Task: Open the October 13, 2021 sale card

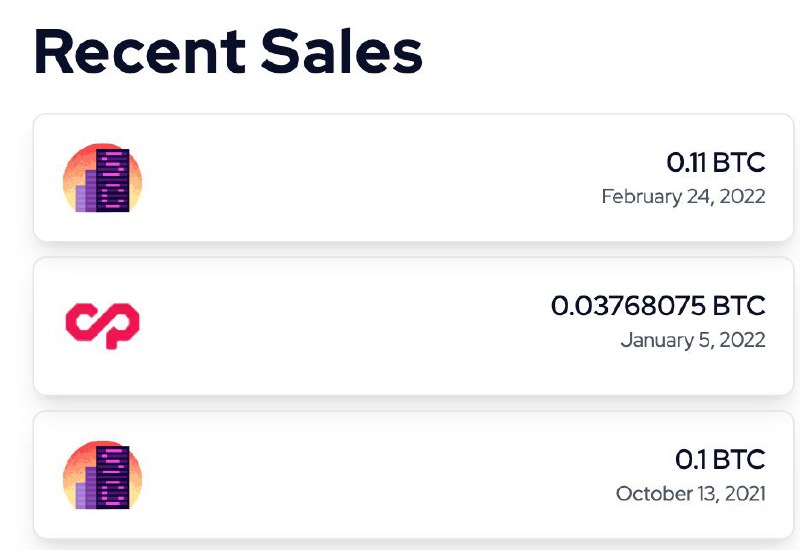Action: [x=414, y=475]
